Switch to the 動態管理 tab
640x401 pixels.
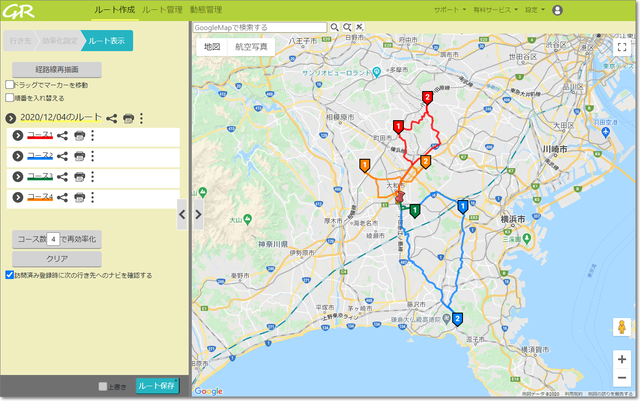pyautogui.click(x=205, y=9)
